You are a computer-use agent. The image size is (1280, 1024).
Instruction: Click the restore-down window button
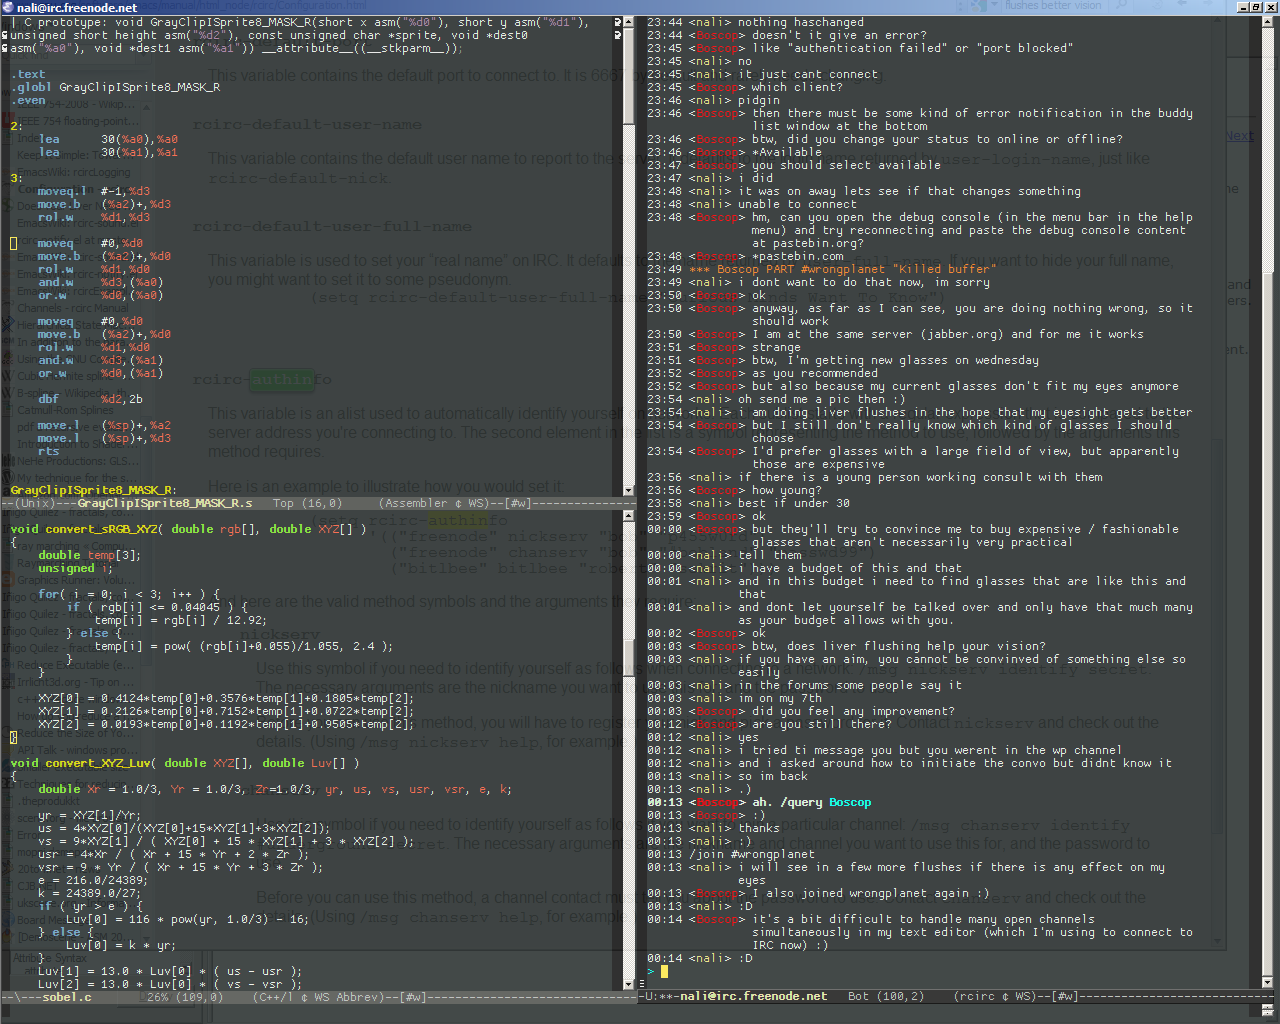[x=1256, y=7]
